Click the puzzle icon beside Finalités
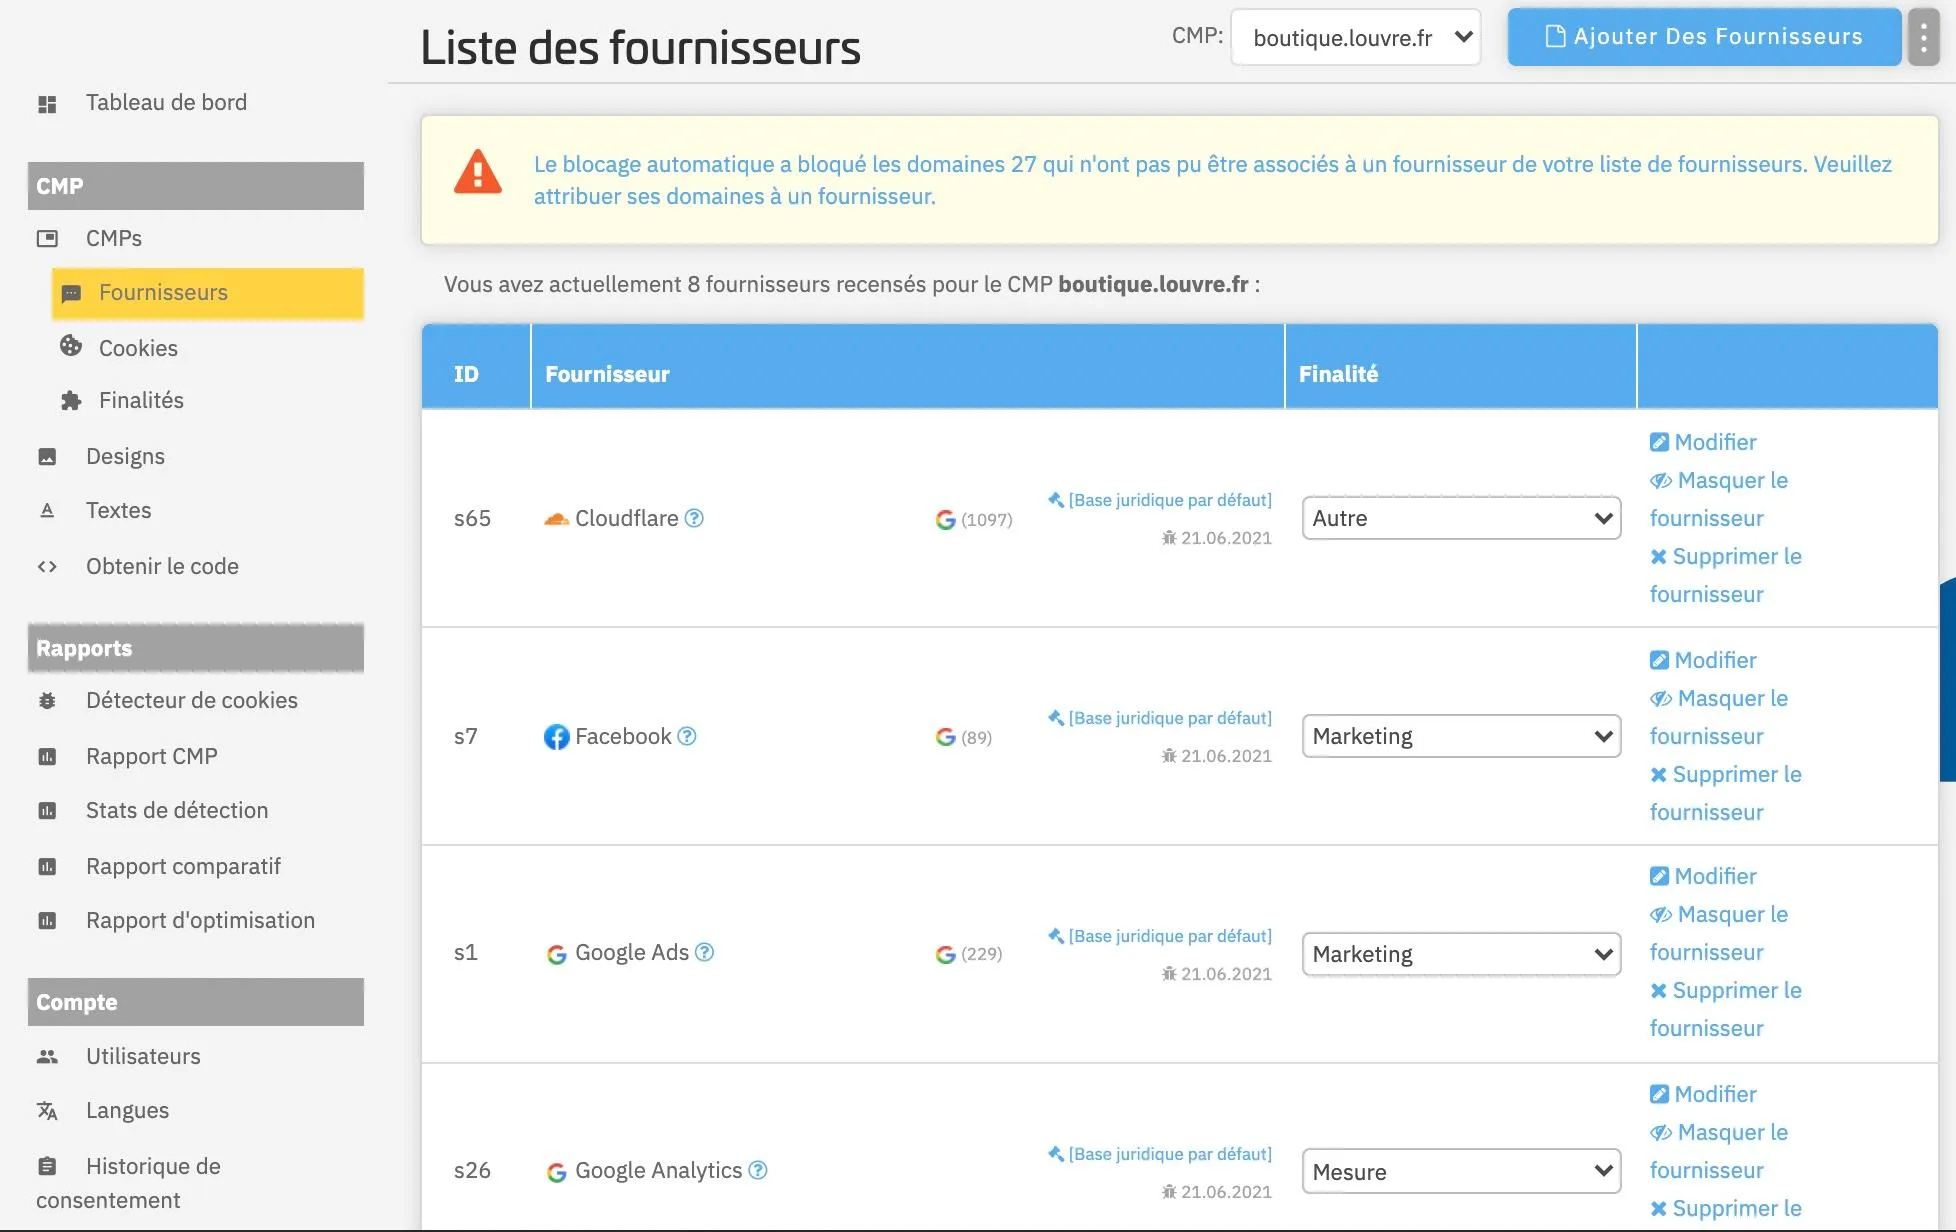The width and height of the screenshot is (1956, 1232). click(71, 401)
